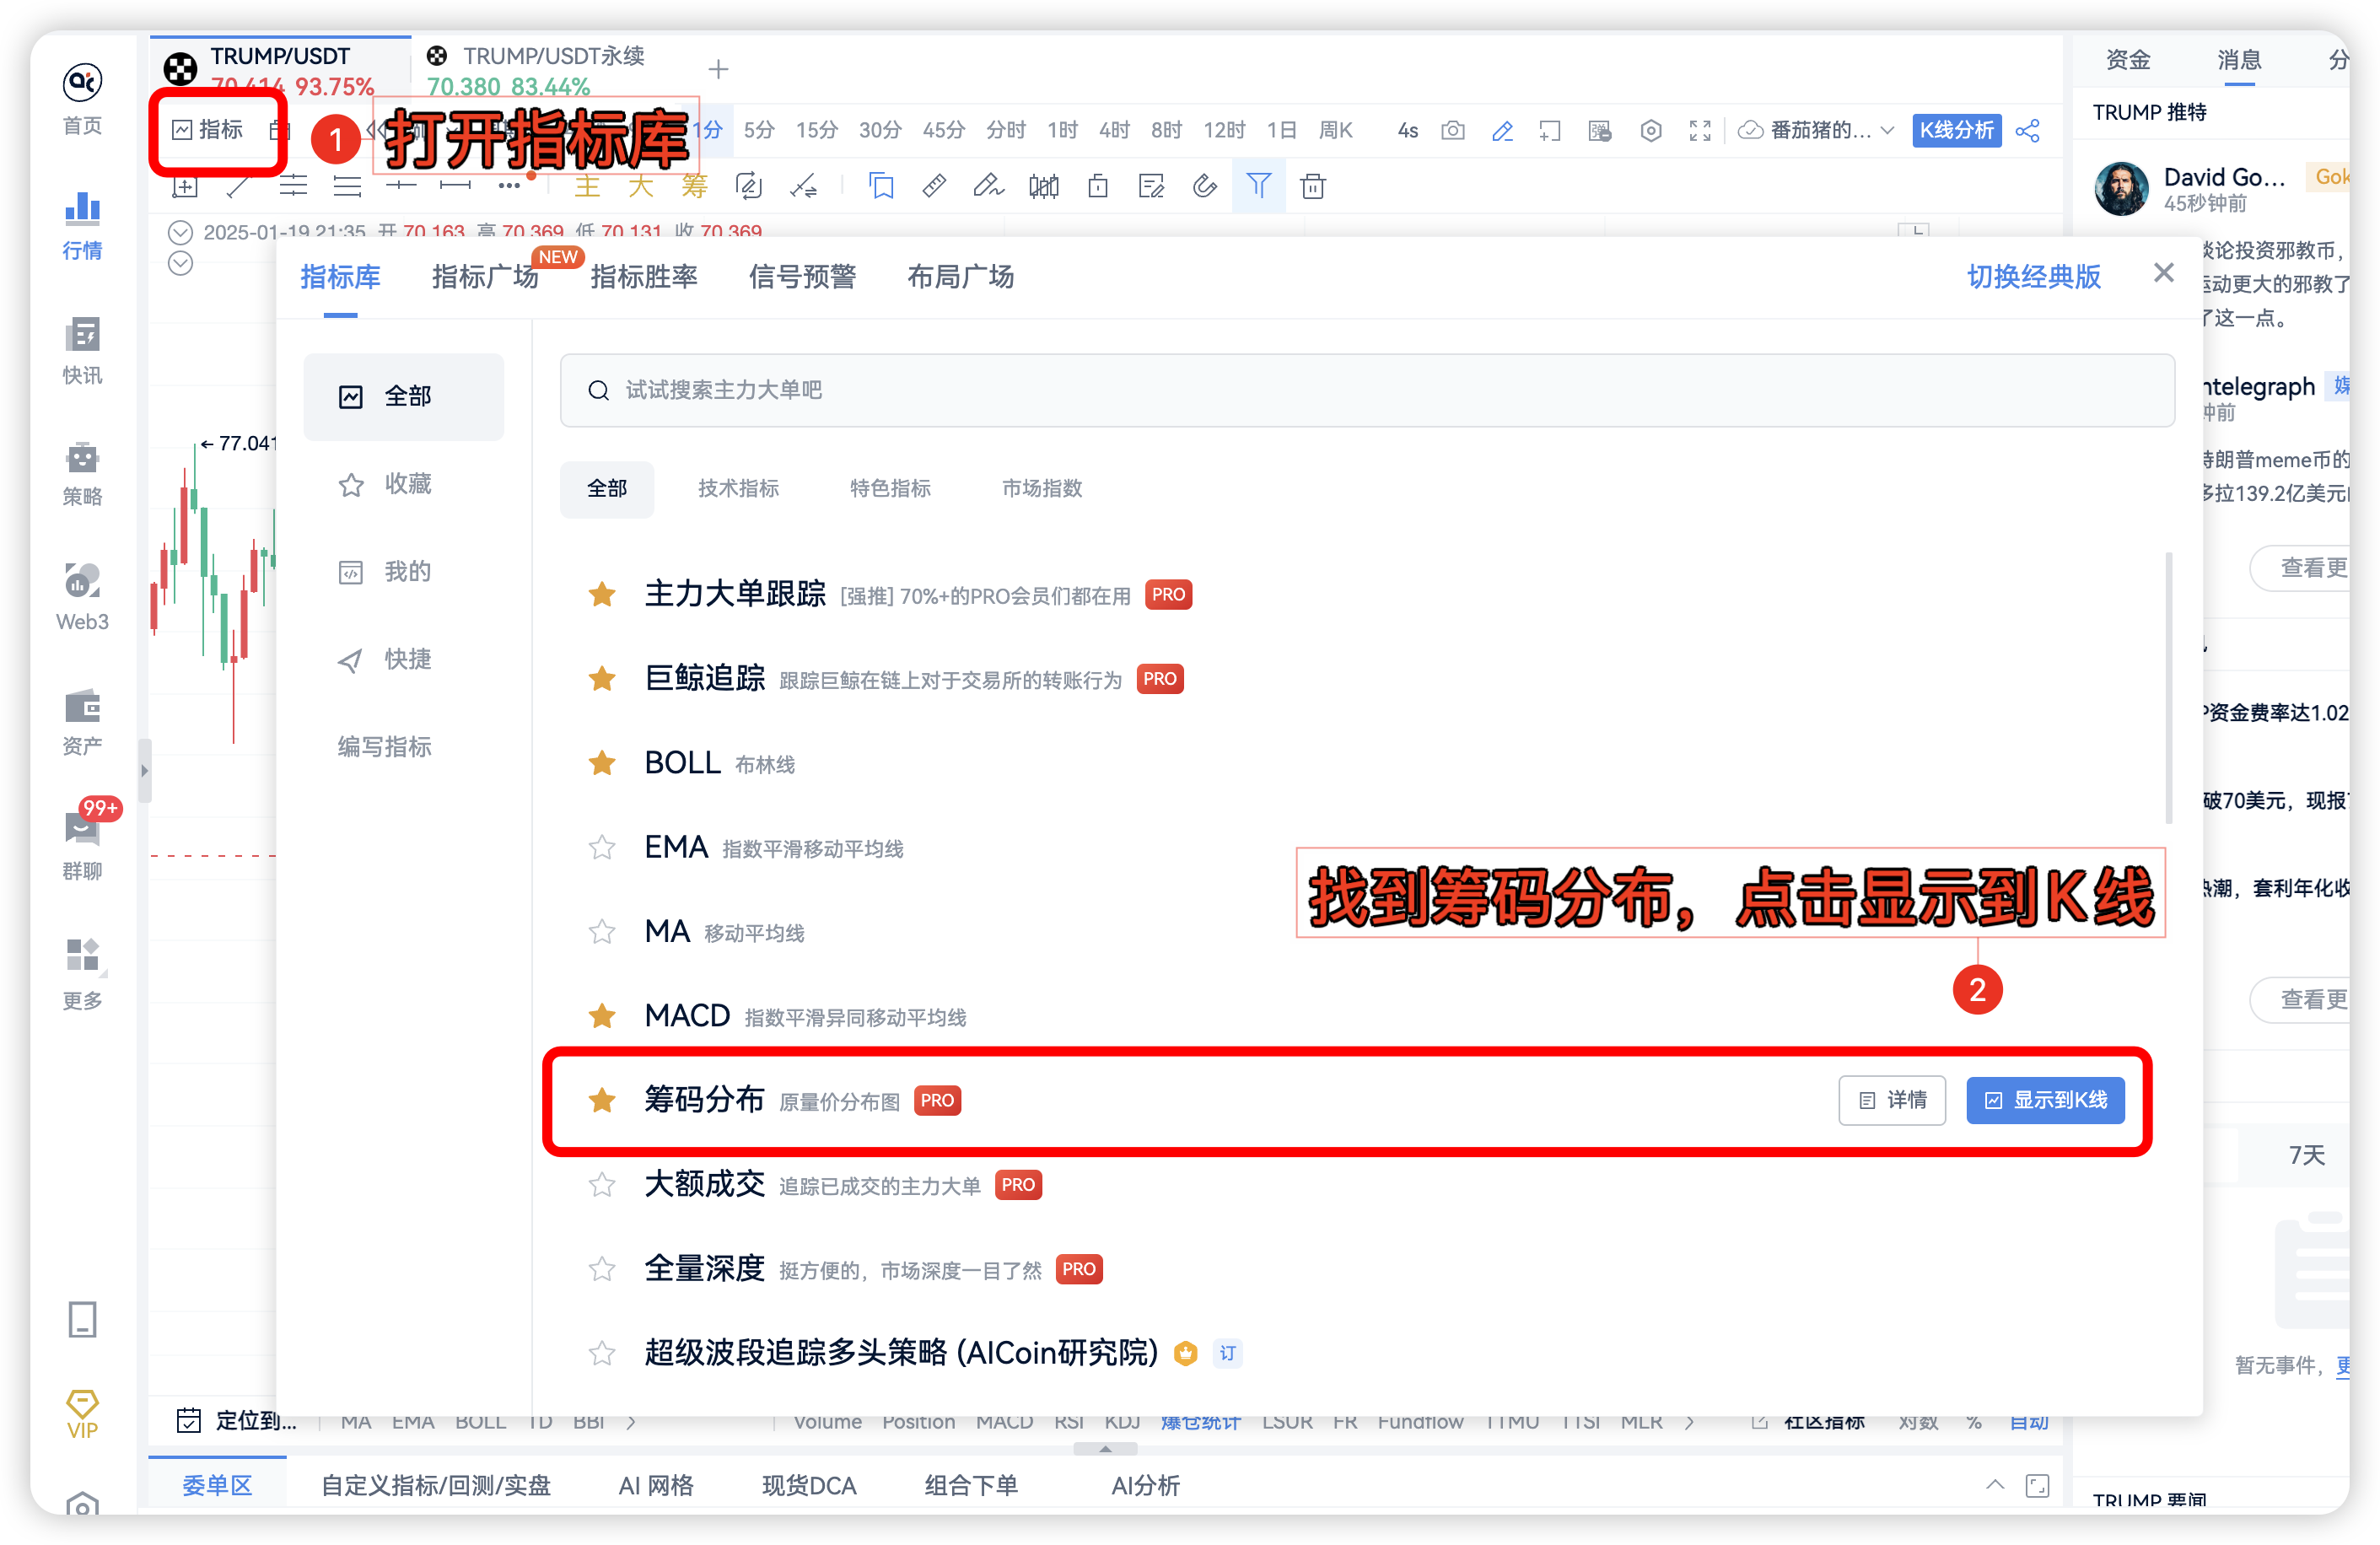Toggle favorite star for MA 移动平均线

coord(602,932)
